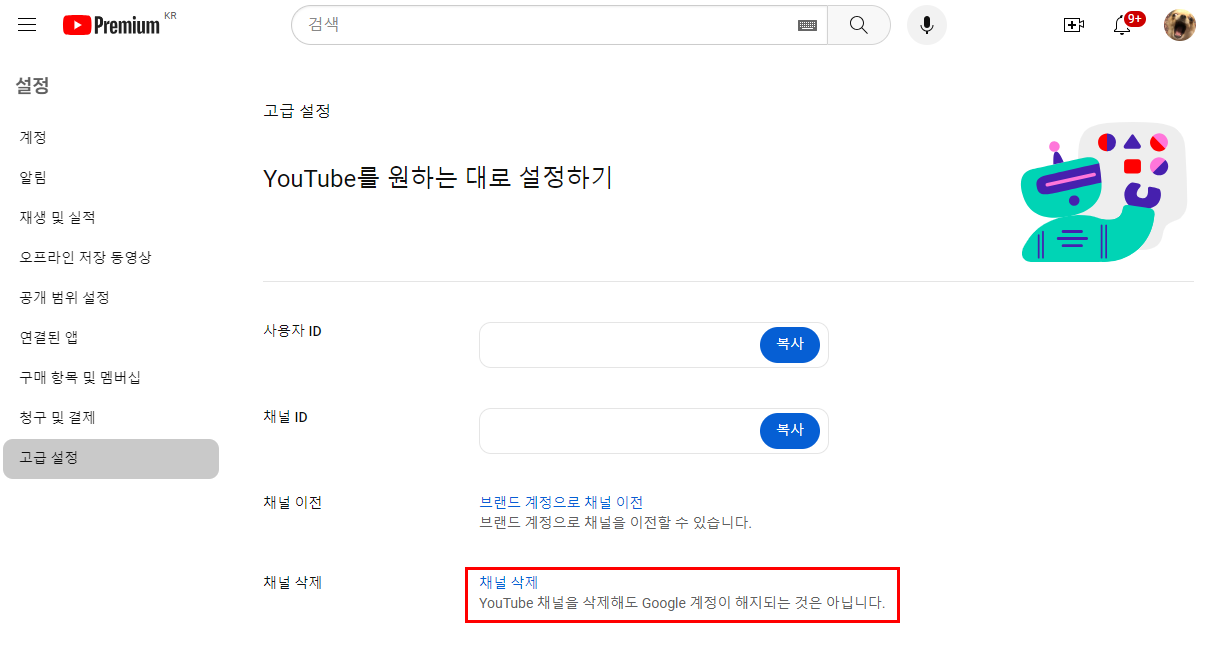Click the 고급 설정 page heading
This screenshot has height=658, width=1221.
click(x=297, y=111)
